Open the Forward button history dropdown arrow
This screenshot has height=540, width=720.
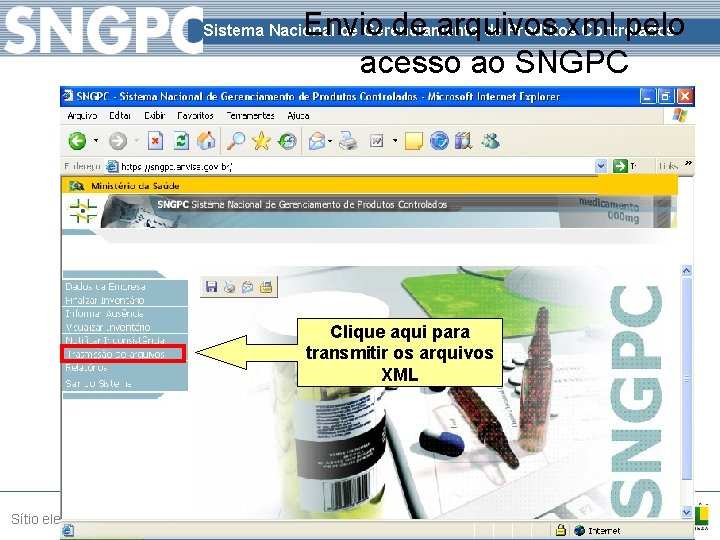136,141
